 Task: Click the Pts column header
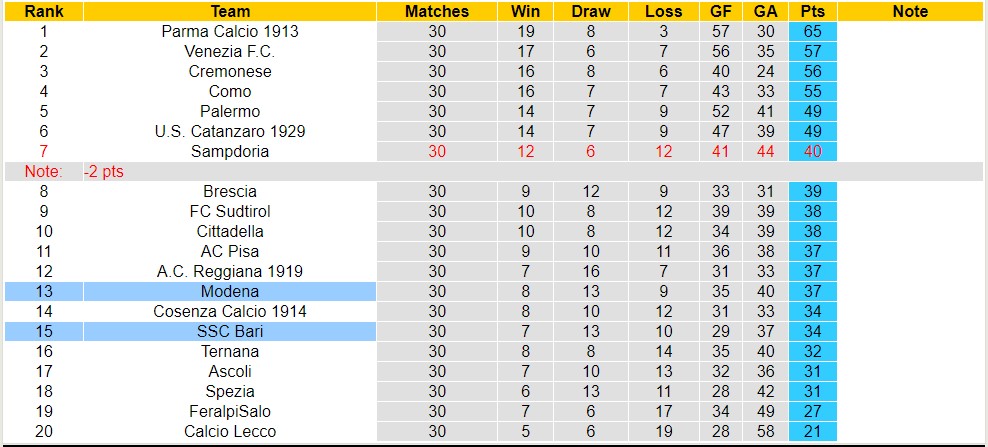812,11
